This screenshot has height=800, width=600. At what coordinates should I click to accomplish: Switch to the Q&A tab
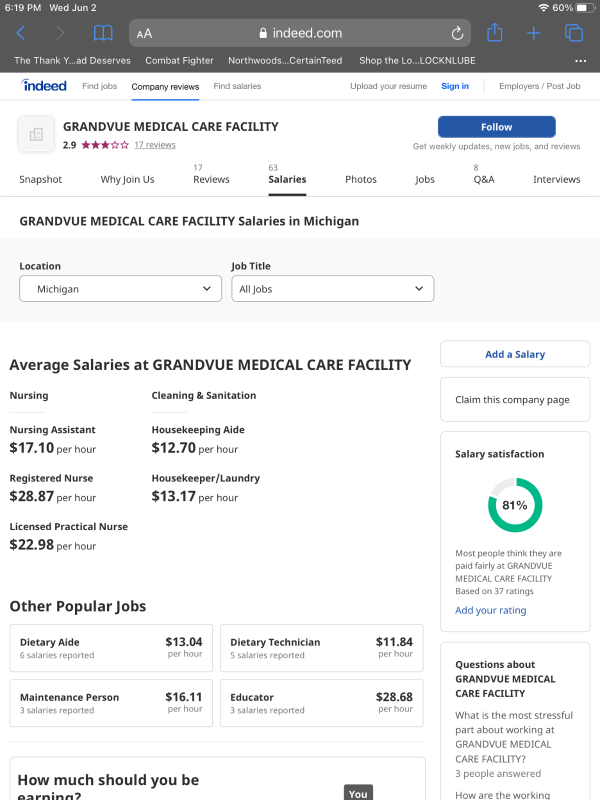coord(484,180)
